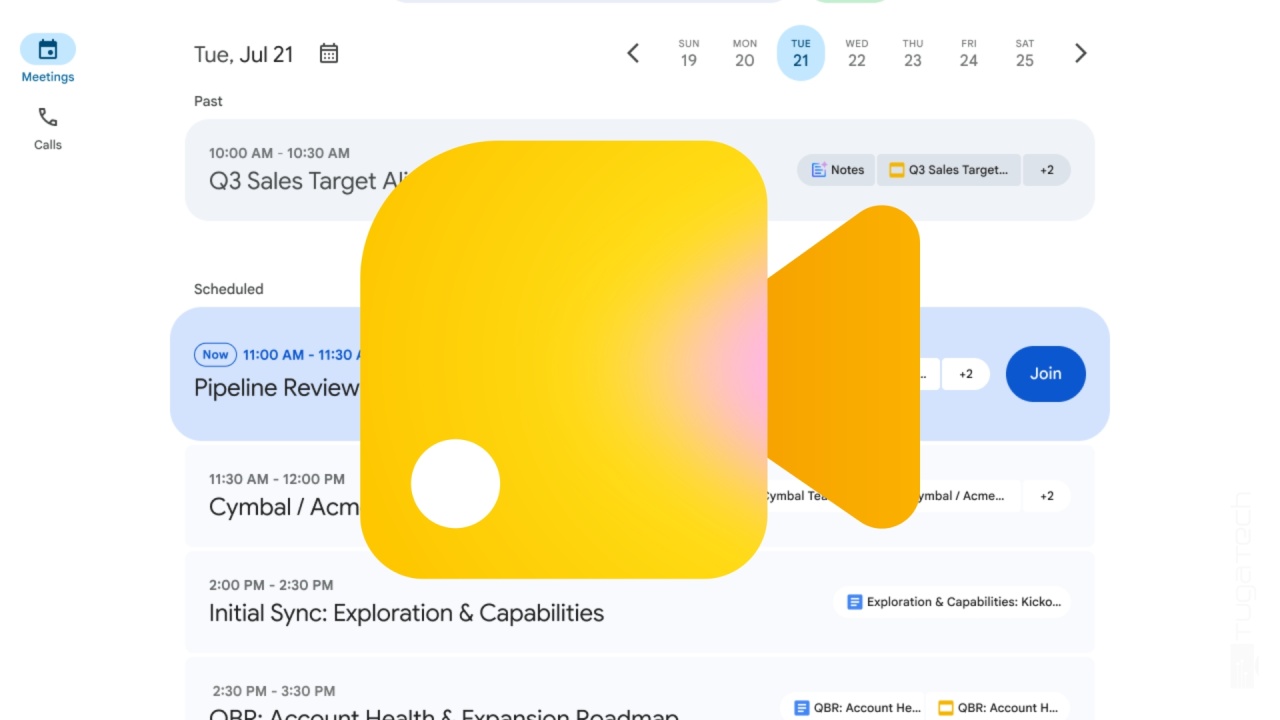This screenshot has height=720, width=1280.
Task: Open the QBR: Account He... document chip
Action: pos(854,708)
